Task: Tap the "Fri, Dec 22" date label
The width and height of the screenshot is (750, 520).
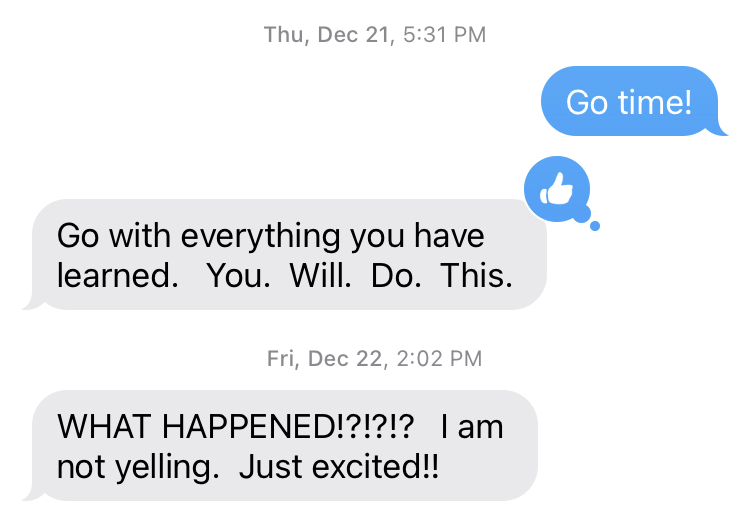Action: pyautogui.click(x=325, y=358)
